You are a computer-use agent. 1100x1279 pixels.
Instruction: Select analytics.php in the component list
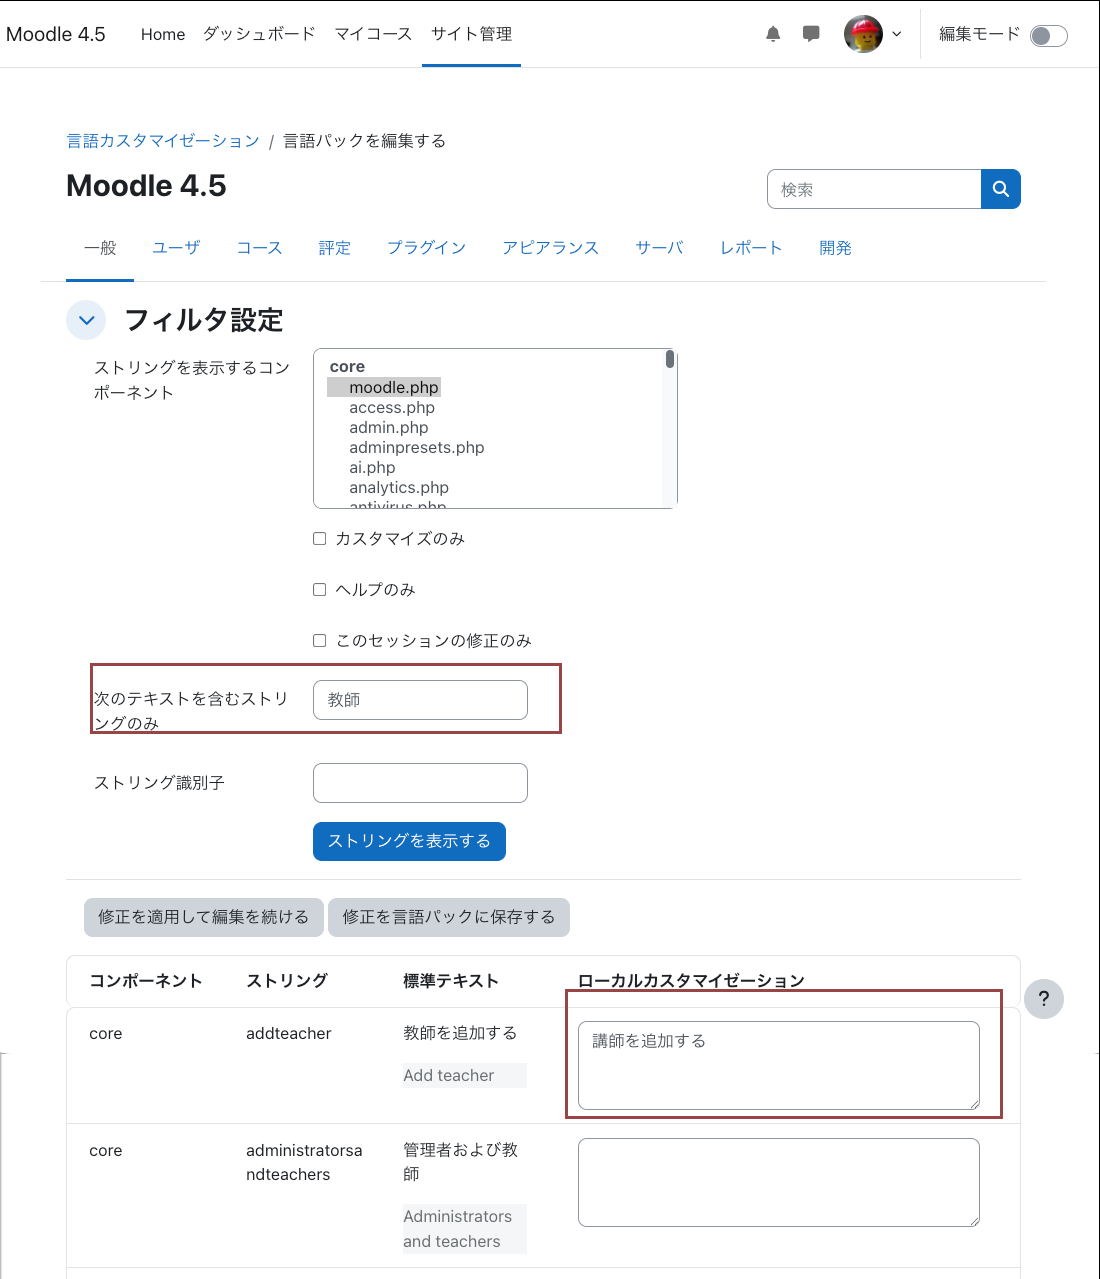399,487
